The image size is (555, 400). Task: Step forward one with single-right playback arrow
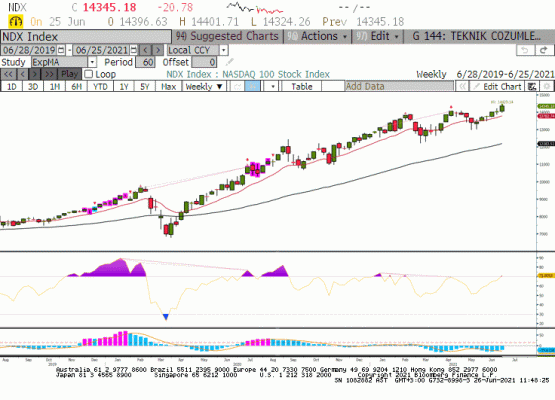coord(35,74)
